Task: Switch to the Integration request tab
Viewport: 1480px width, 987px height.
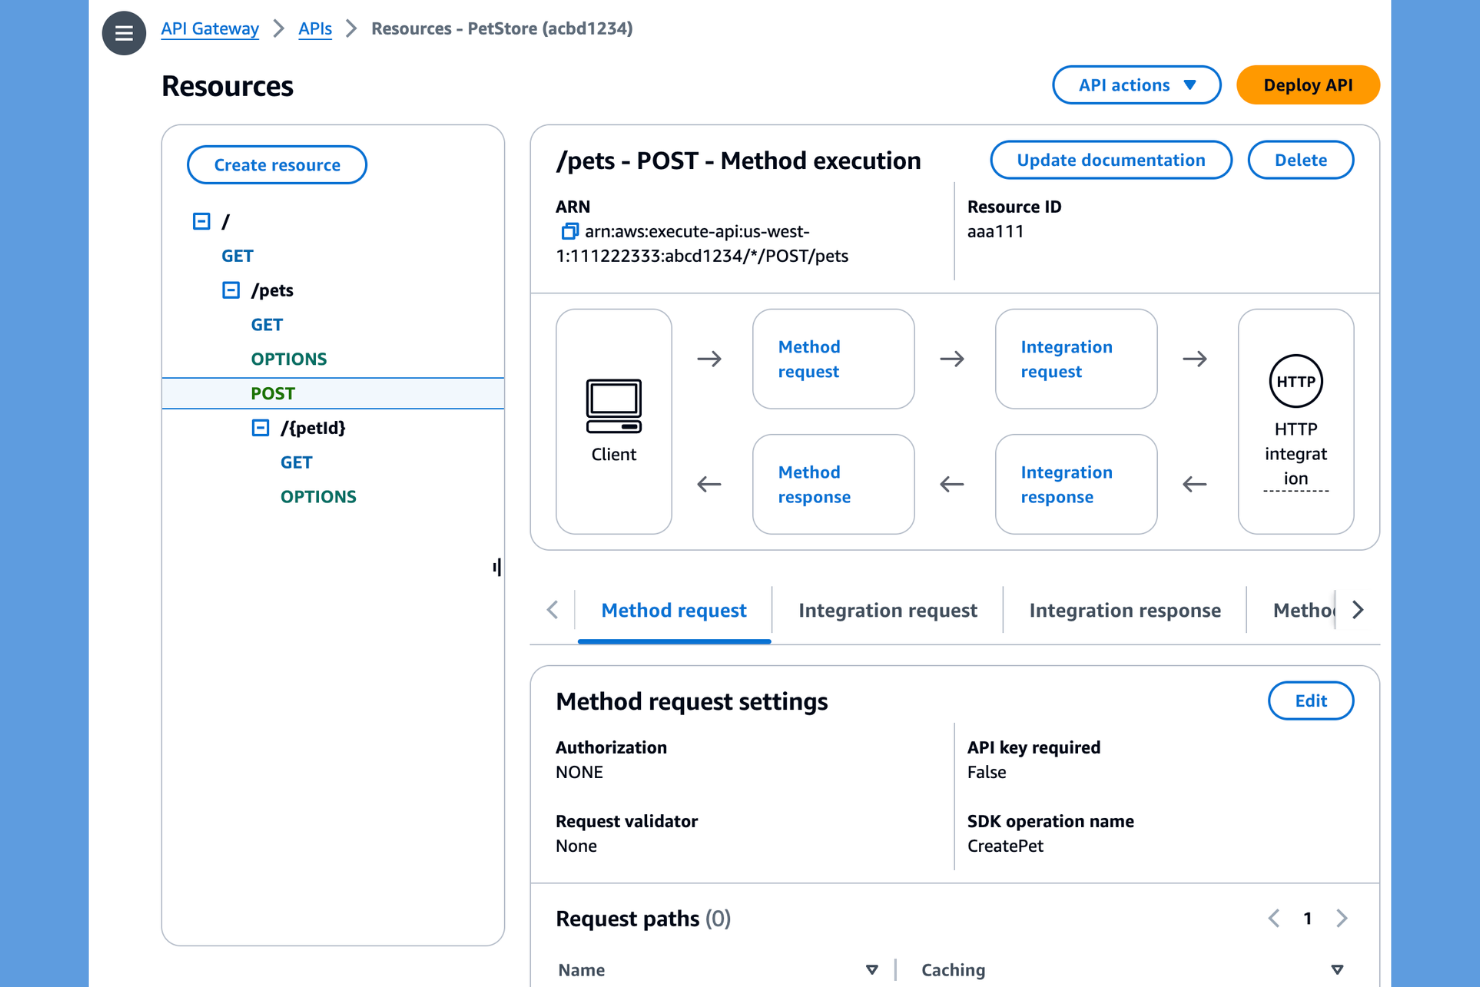Action: 888,611
